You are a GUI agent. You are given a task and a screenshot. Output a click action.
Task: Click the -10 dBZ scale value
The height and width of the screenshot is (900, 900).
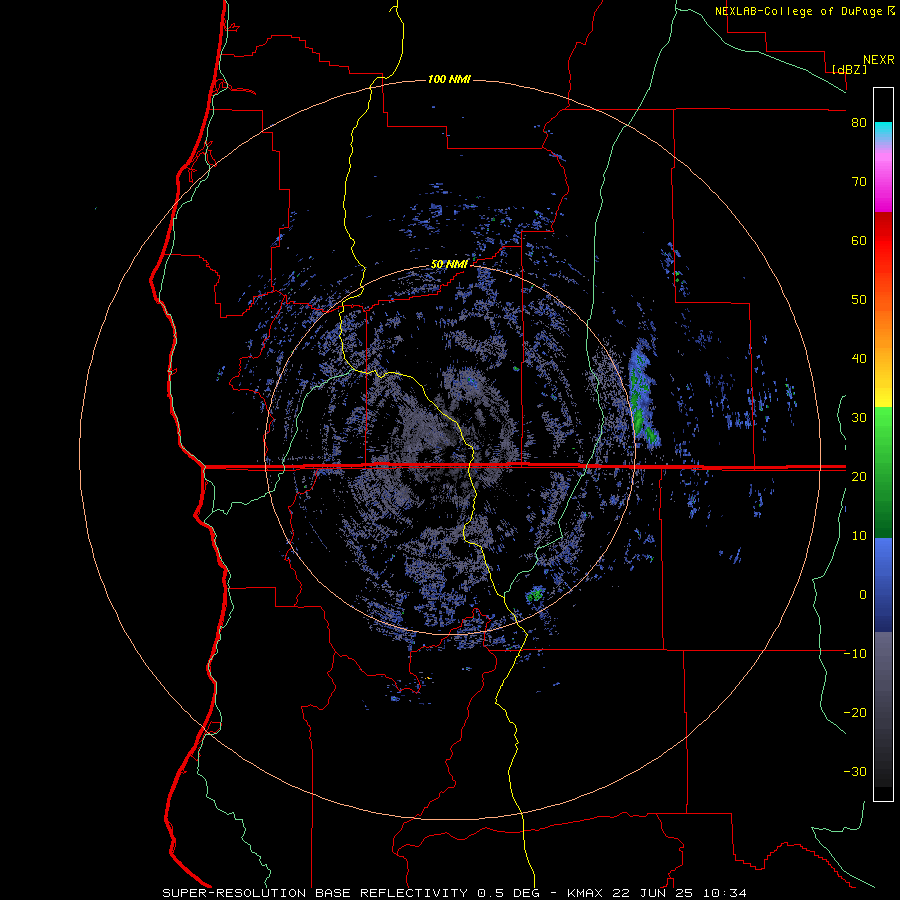855,653
